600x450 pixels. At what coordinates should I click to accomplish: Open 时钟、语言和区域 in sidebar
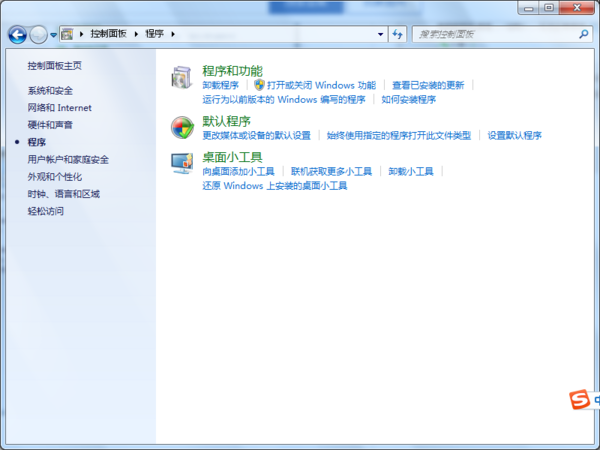64,194
